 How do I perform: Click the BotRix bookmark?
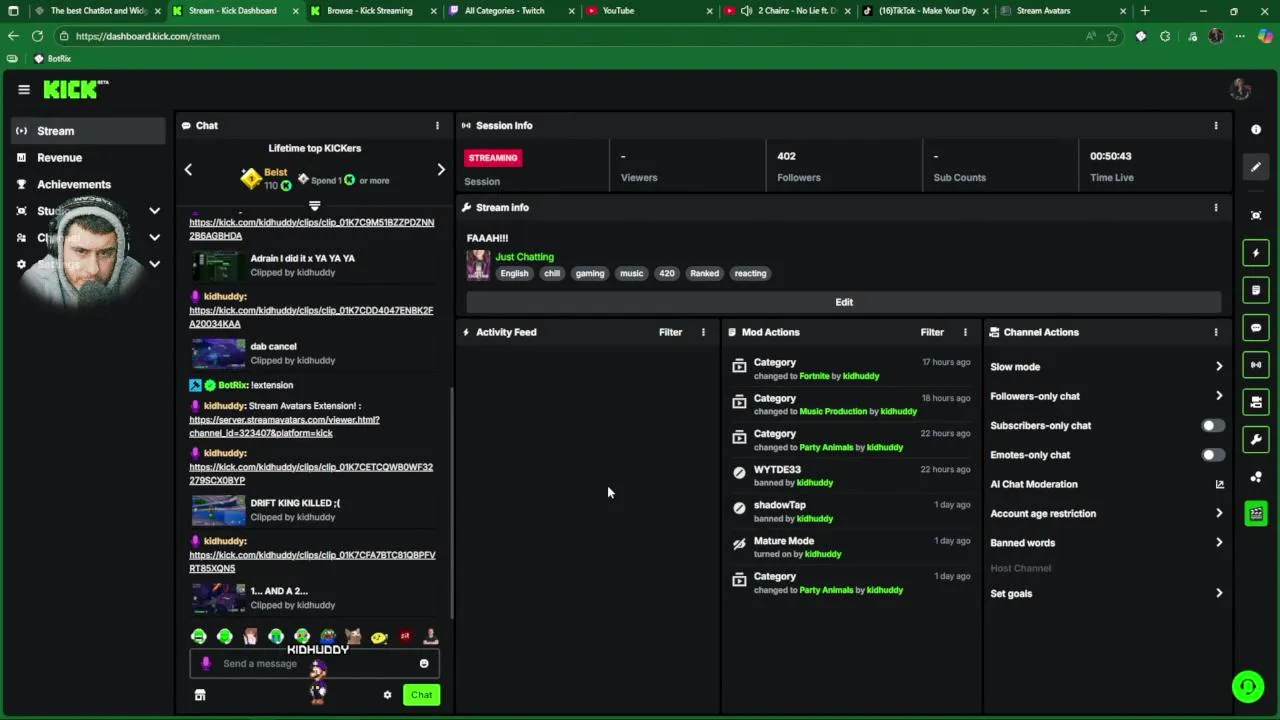pyautogui.click(x=52, y=59)
